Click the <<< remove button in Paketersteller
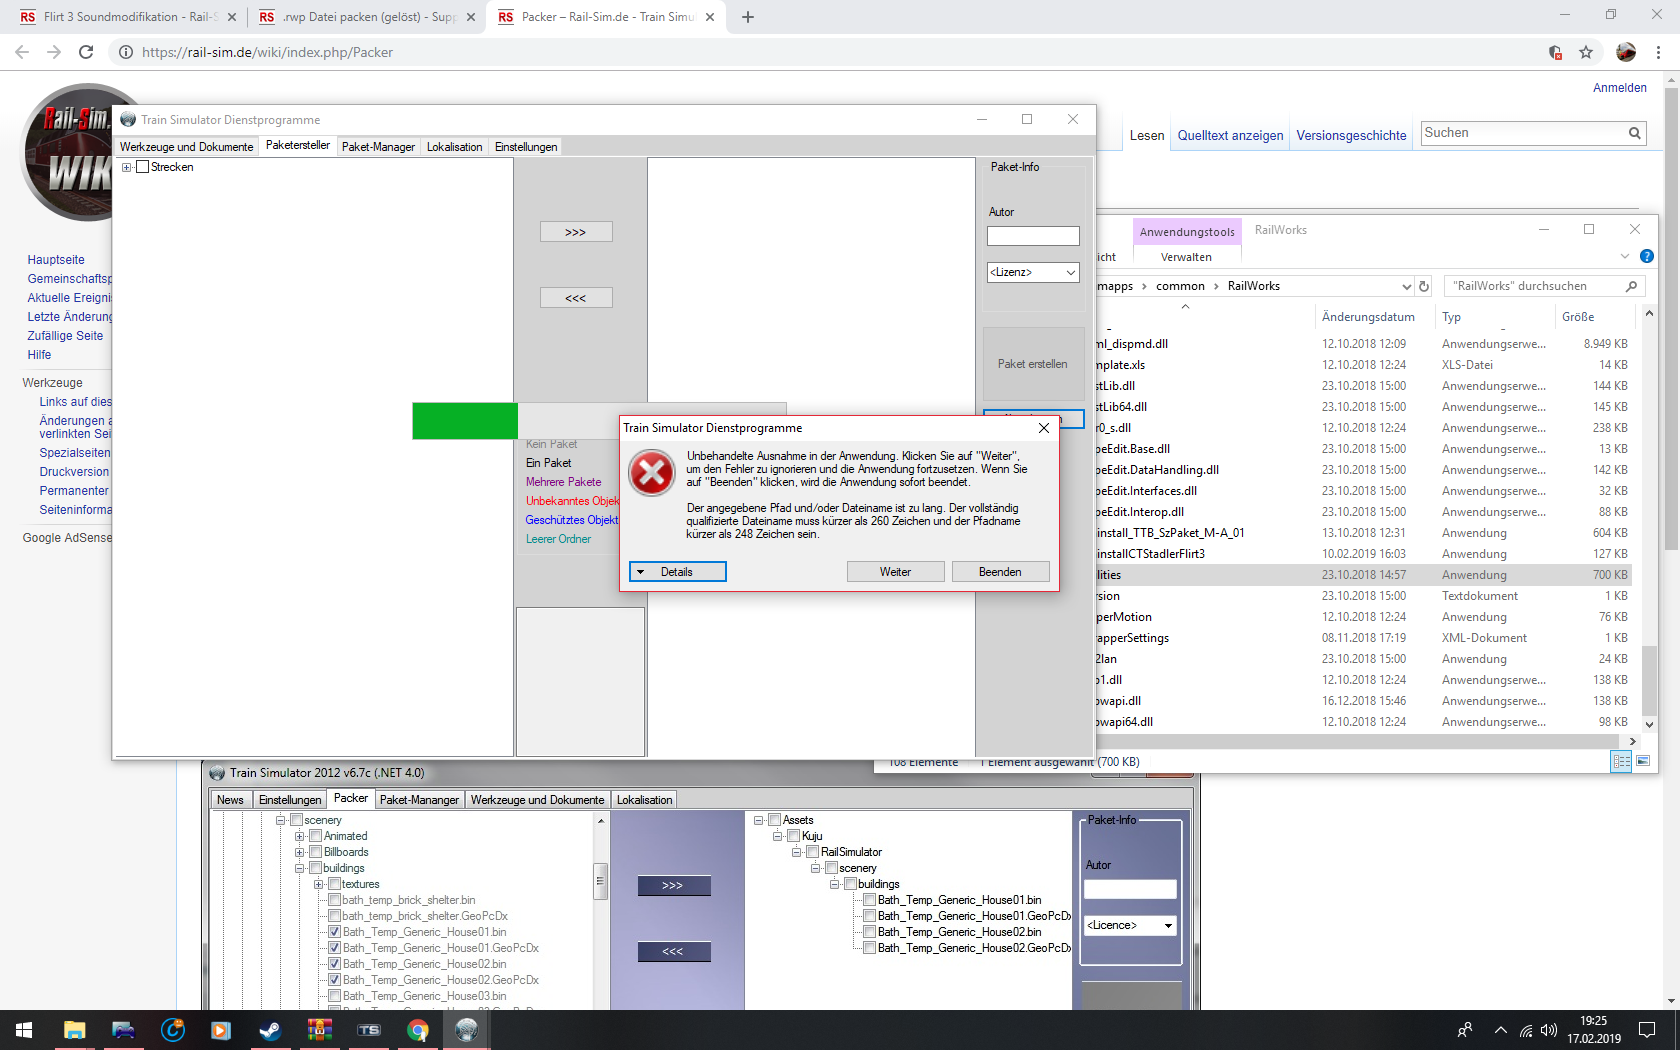Screen dimensions: 1680x1050 (x=576, y=298)
